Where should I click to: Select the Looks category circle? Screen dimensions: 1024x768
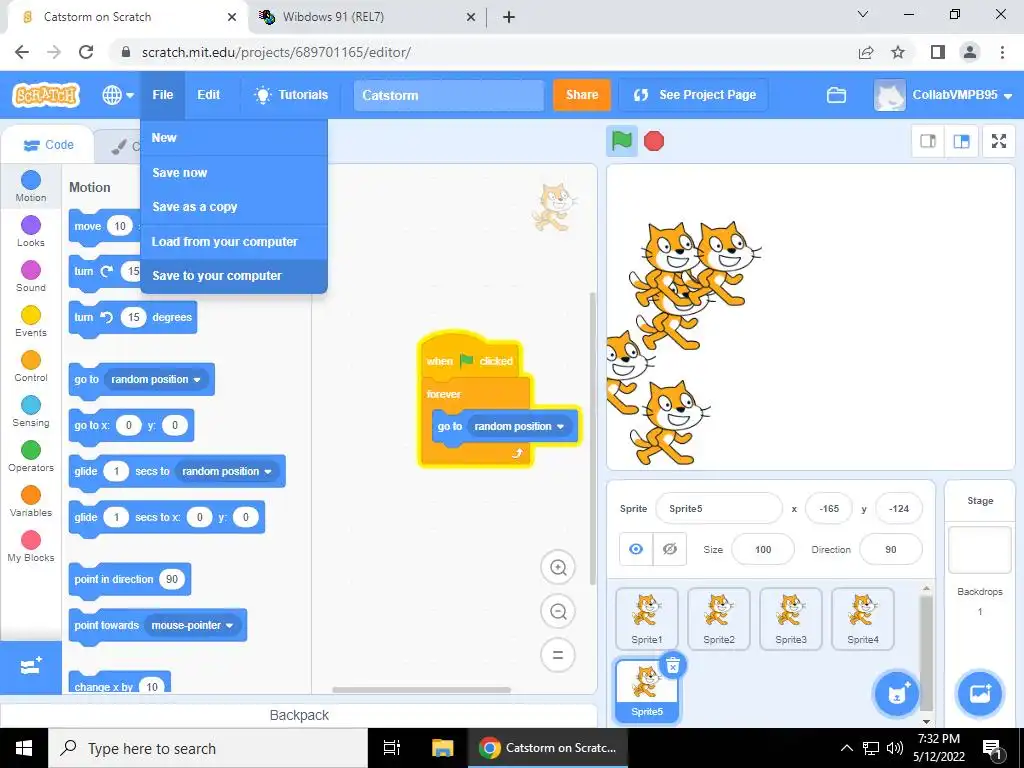[x=31, y=225]
